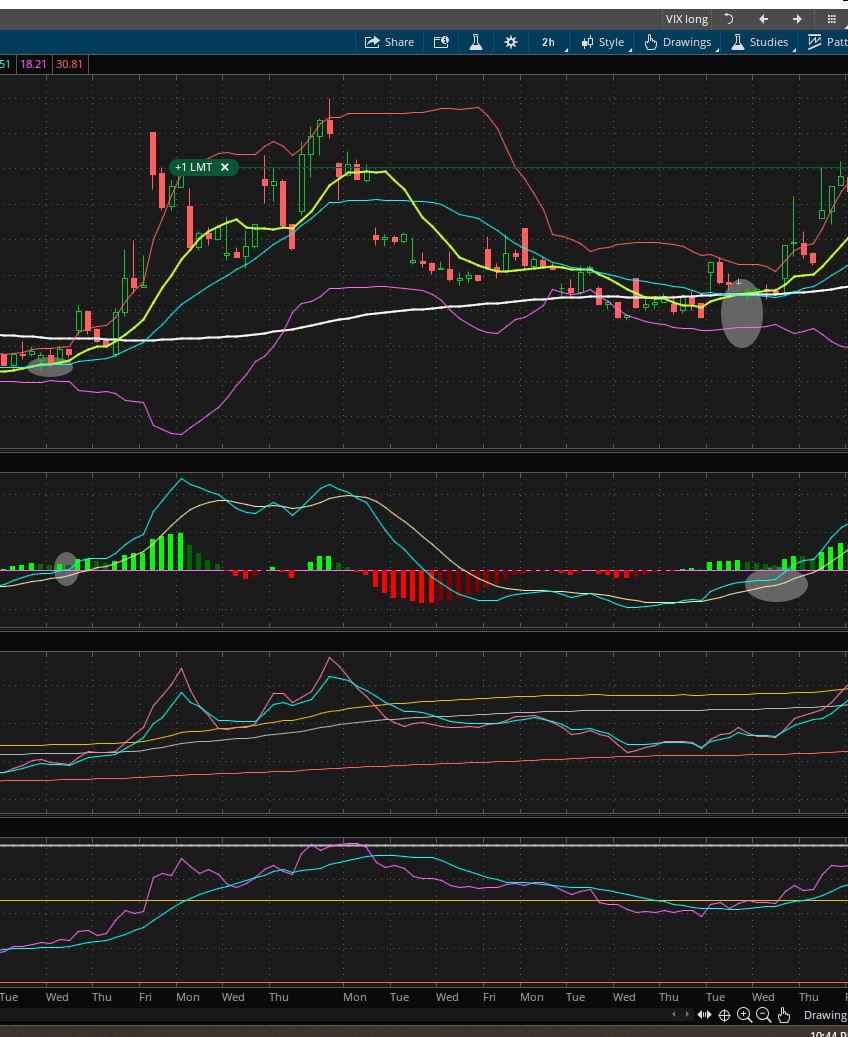The image size is (848, 1037).
Task: Toggle the pan hand drawing tool
Action: [x=784, y=1015]
